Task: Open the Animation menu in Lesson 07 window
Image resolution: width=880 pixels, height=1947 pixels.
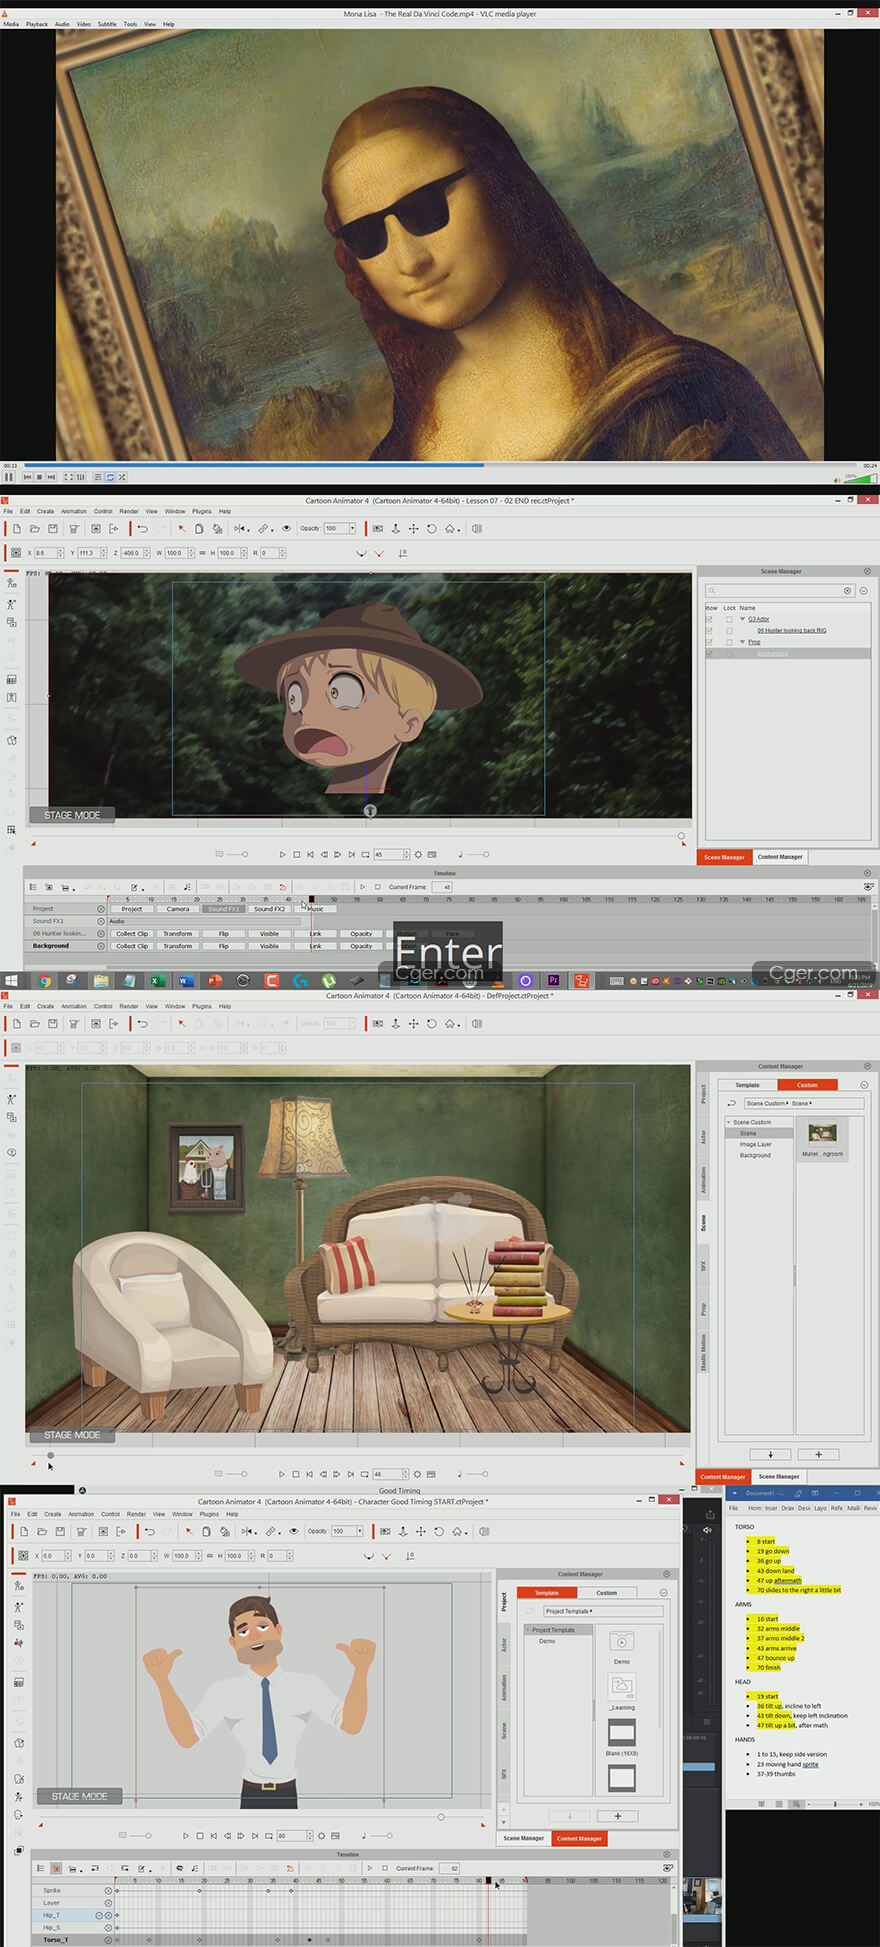Action: [x=74, y=511]
